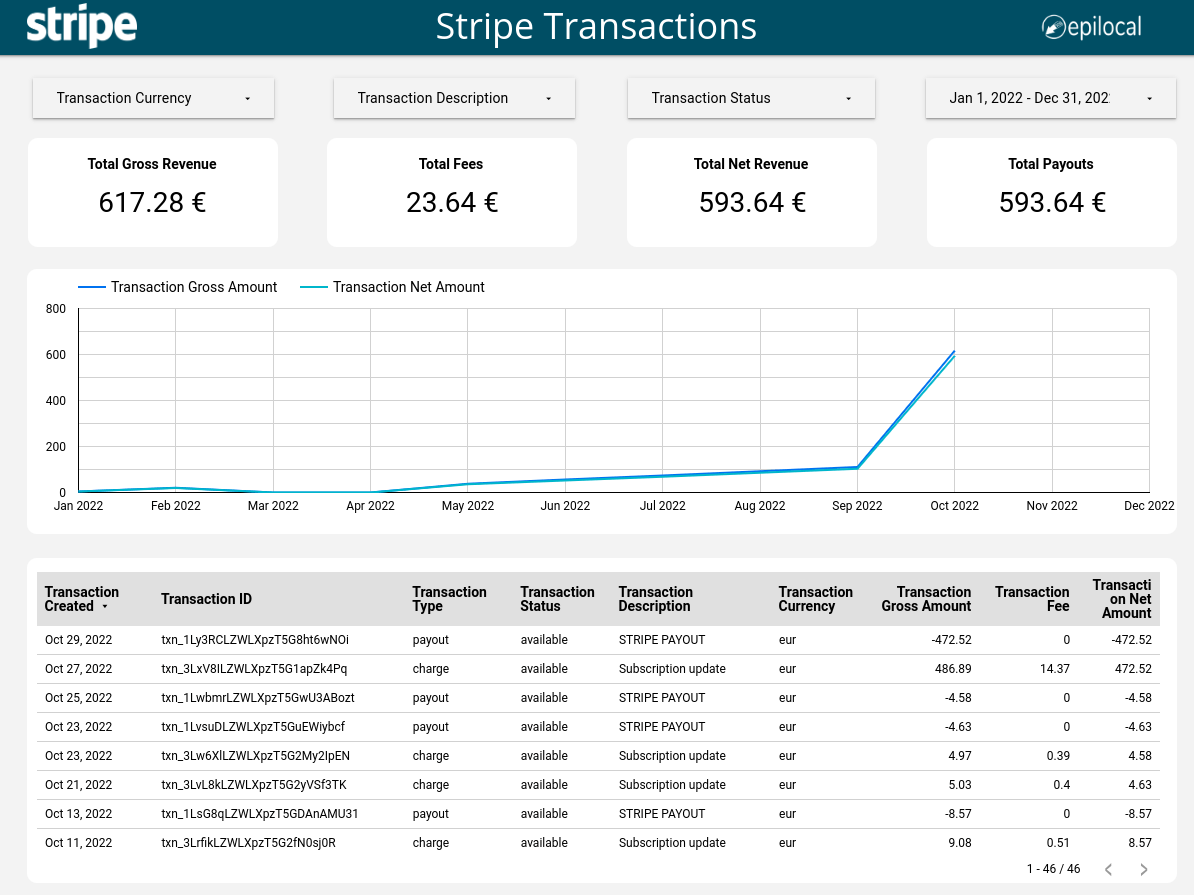Viewport: 1194px width, 895px height.
Task: Click the previous page chevron in pagination
Action: [1108, 870]
